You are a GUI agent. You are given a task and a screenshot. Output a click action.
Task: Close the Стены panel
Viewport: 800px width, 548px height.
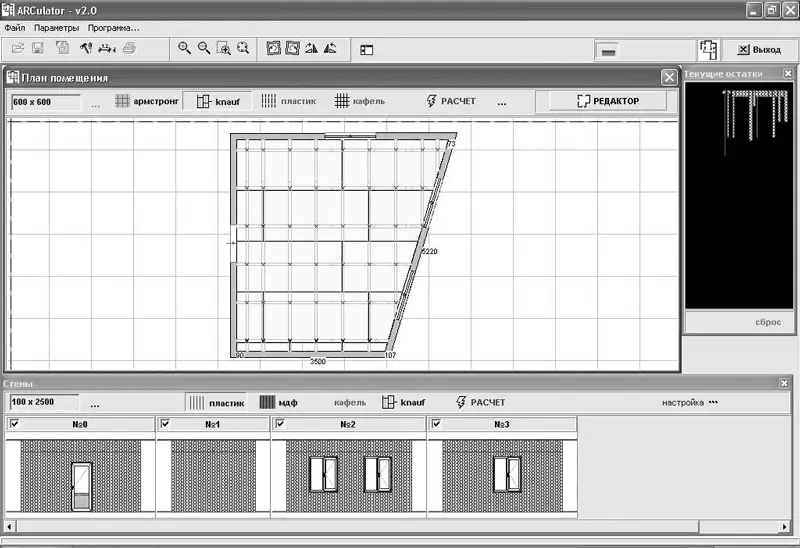[x=784, y=383]
